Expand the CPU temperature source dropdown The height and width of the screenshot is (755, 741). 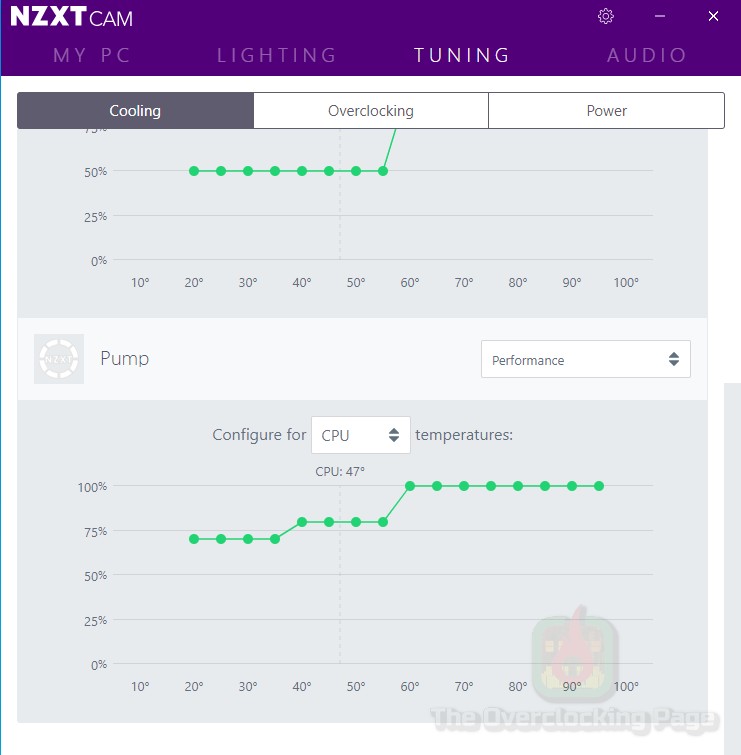click(x=360, y=435)
